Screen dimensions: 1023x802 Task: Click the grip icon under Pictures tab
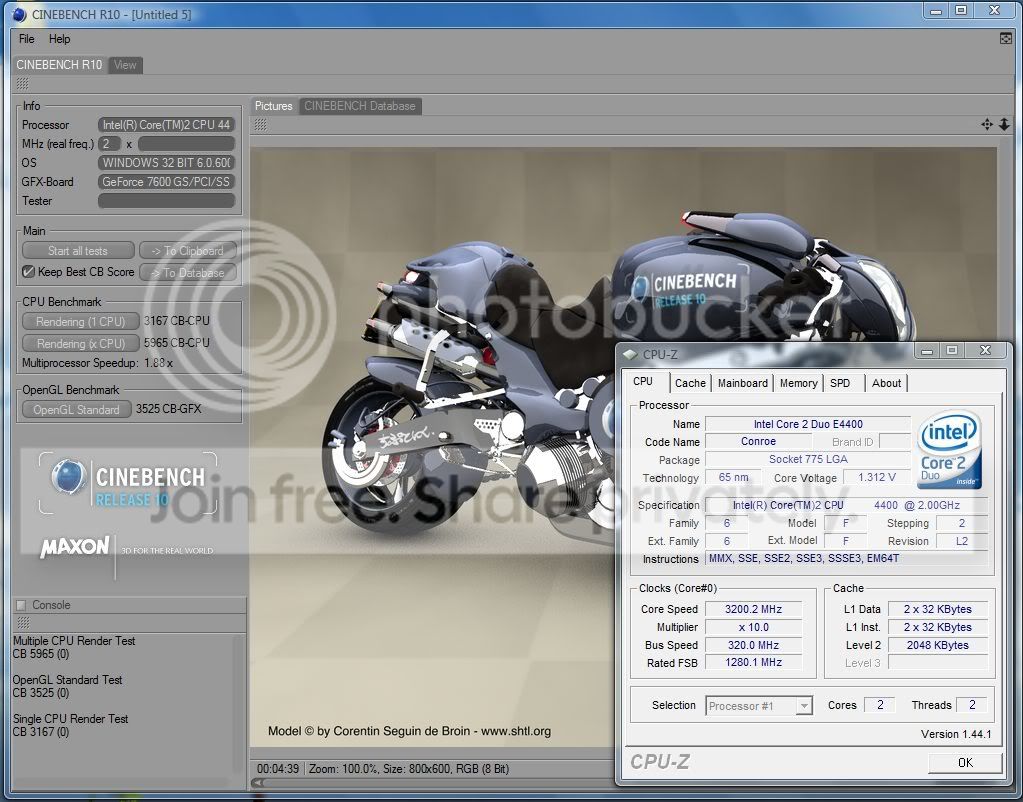point(260,124)
